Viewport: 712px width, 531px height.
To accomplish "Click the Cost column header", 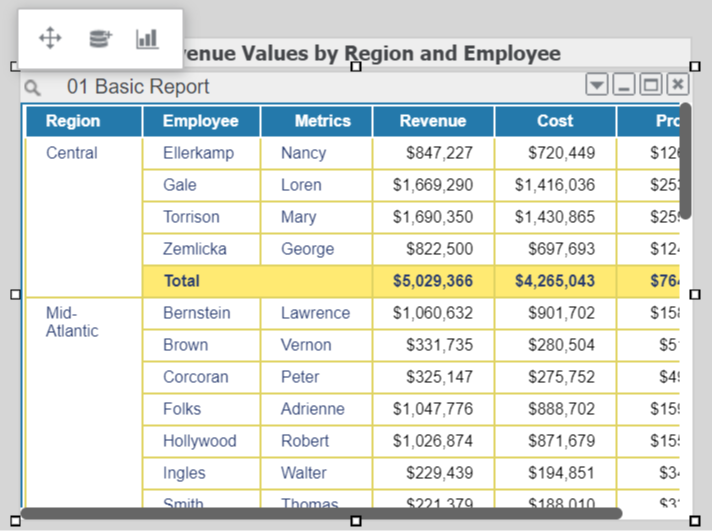I will pos(555,121).
